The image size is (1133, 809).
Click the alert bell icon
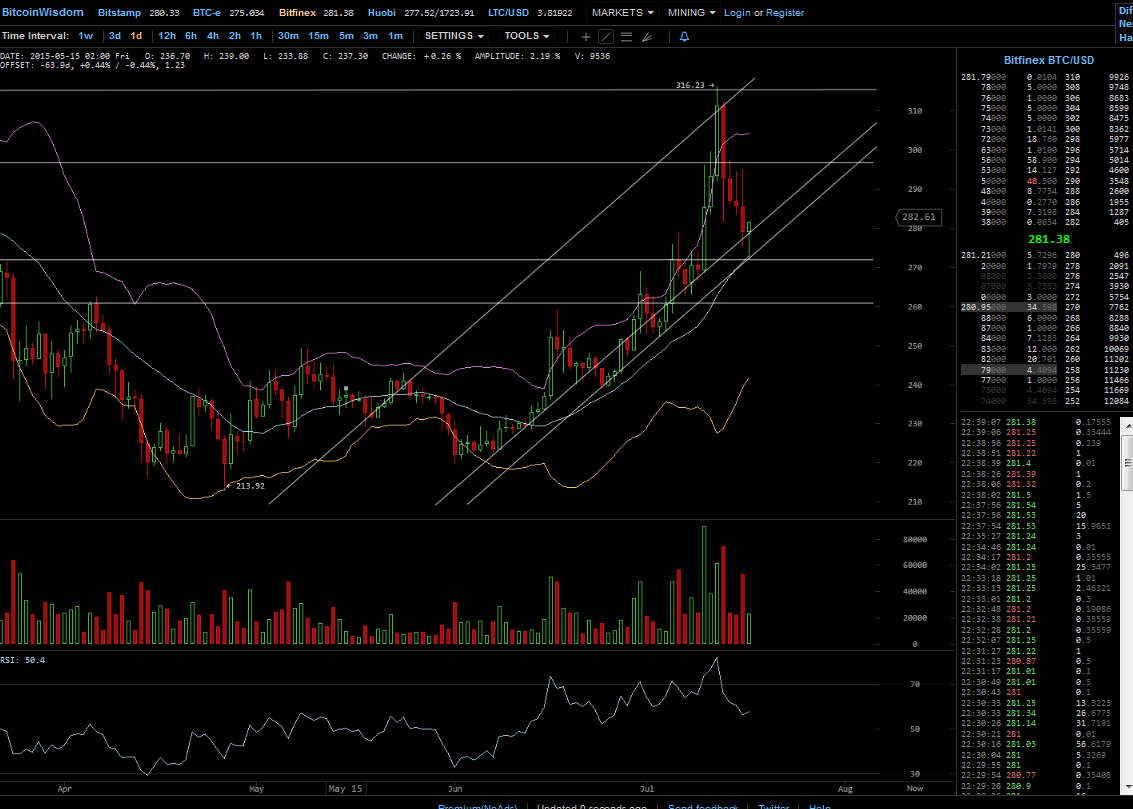coord(684,36)
